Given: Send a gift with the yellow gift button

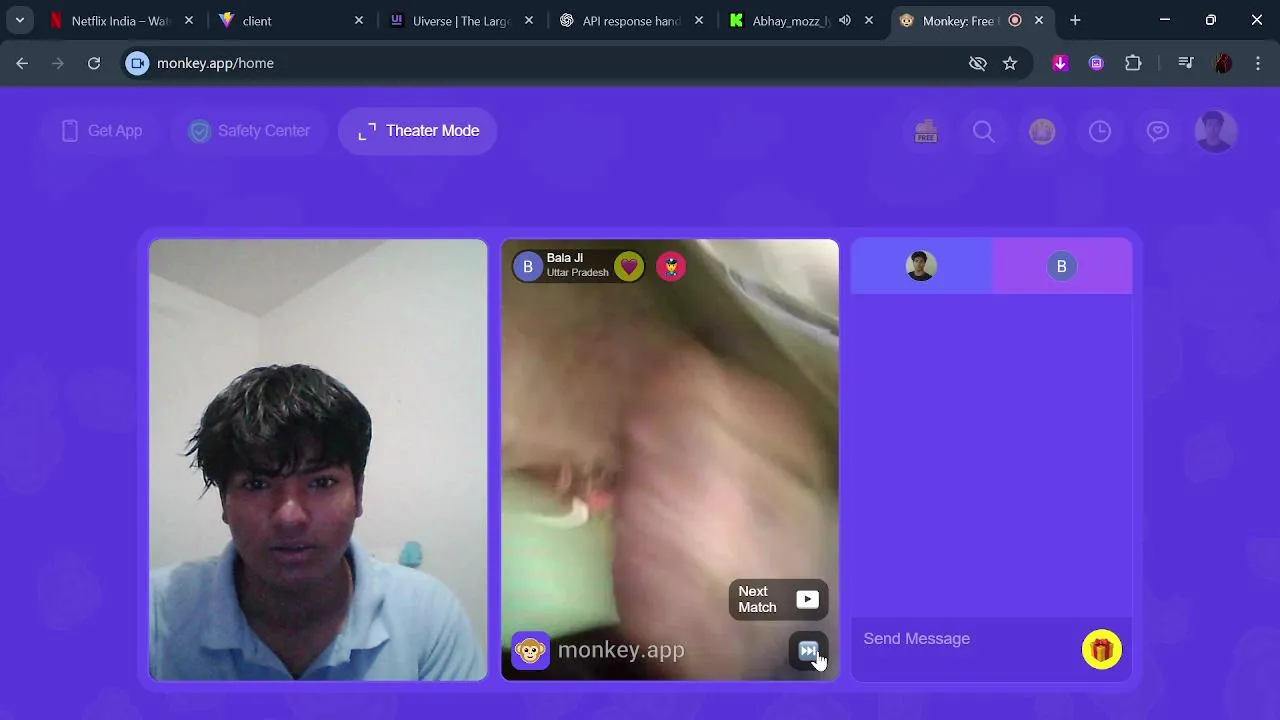Looking at the screenshot, I should [1102, 650].
